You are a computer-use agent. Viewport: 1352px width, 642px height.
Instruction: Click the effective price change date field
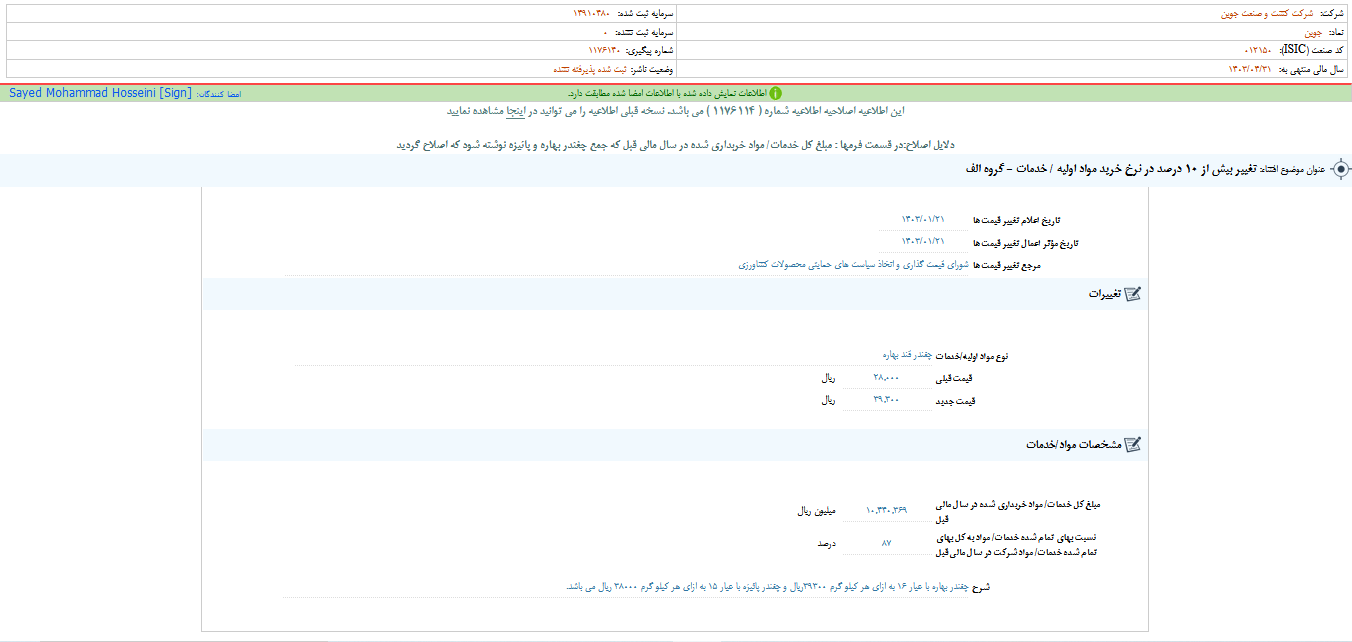pos(922,242)
